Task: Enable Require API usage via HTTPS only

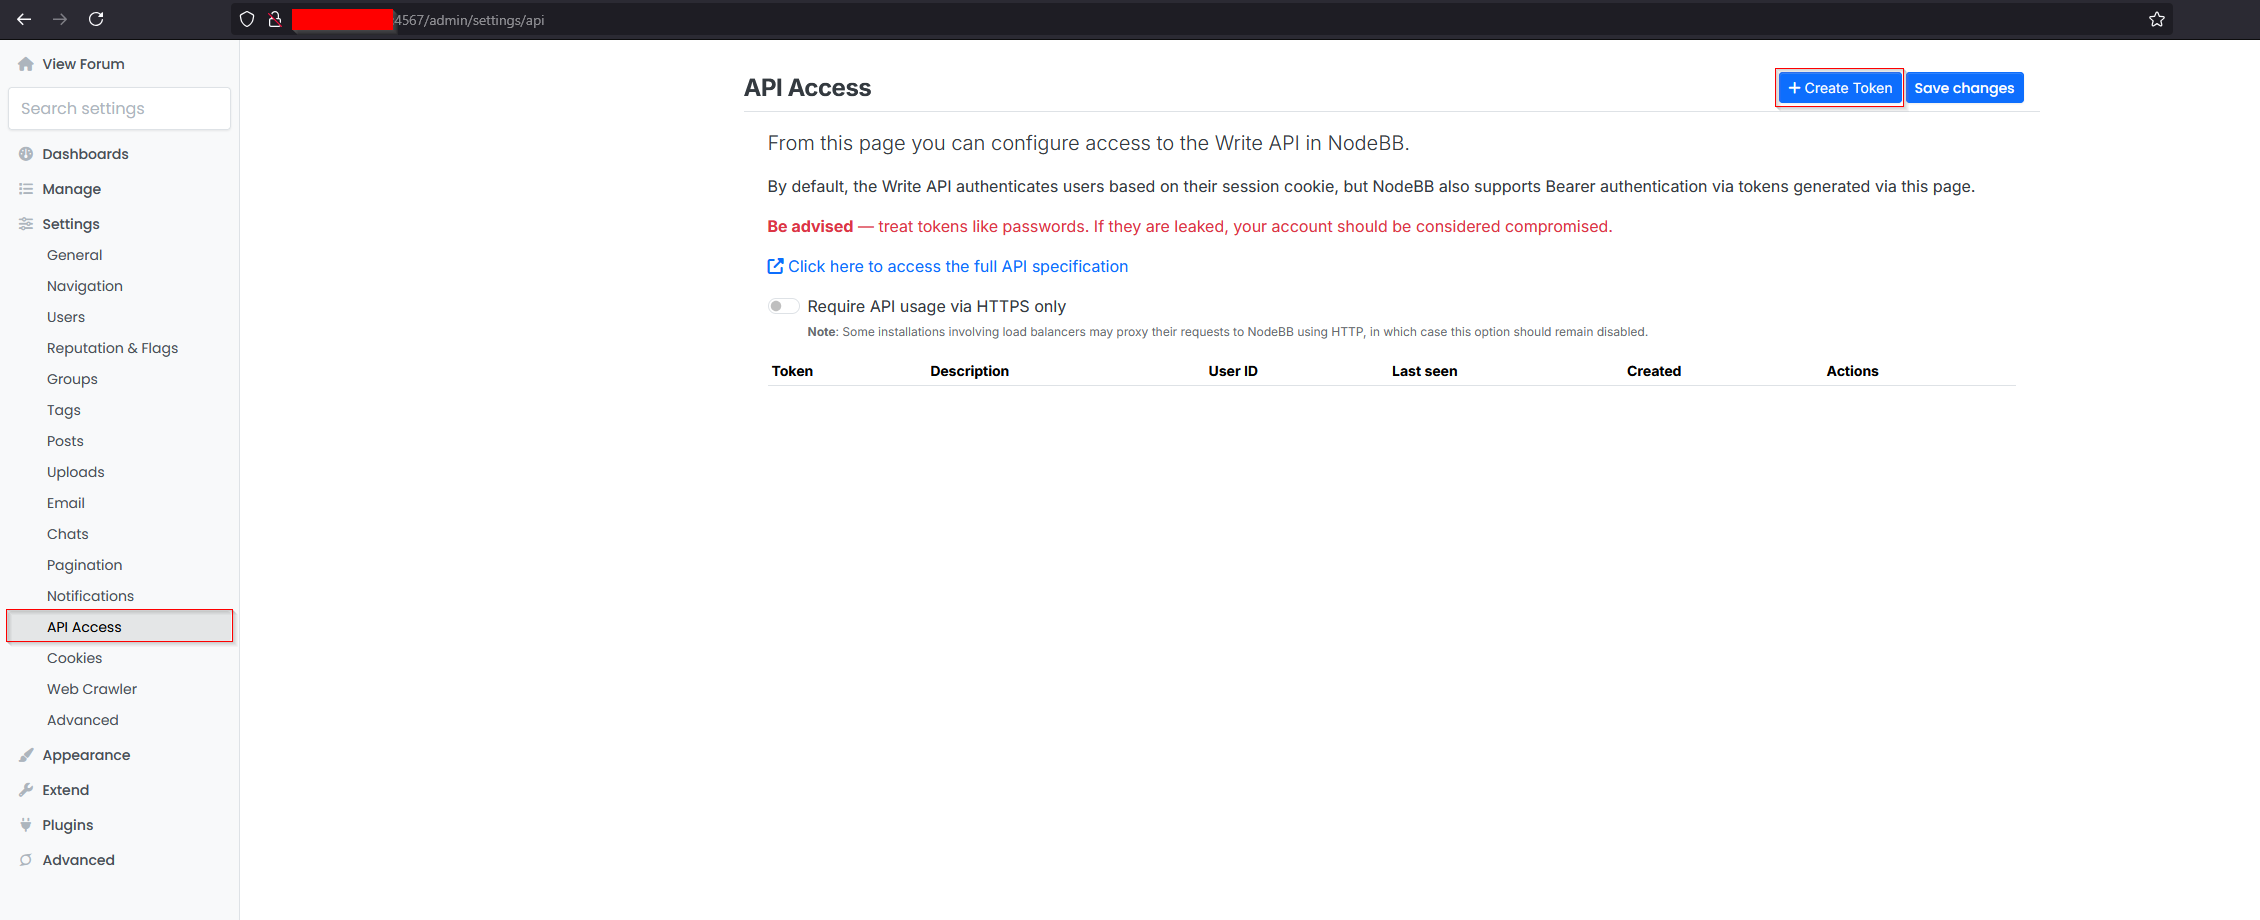Action: click(783, 306)
